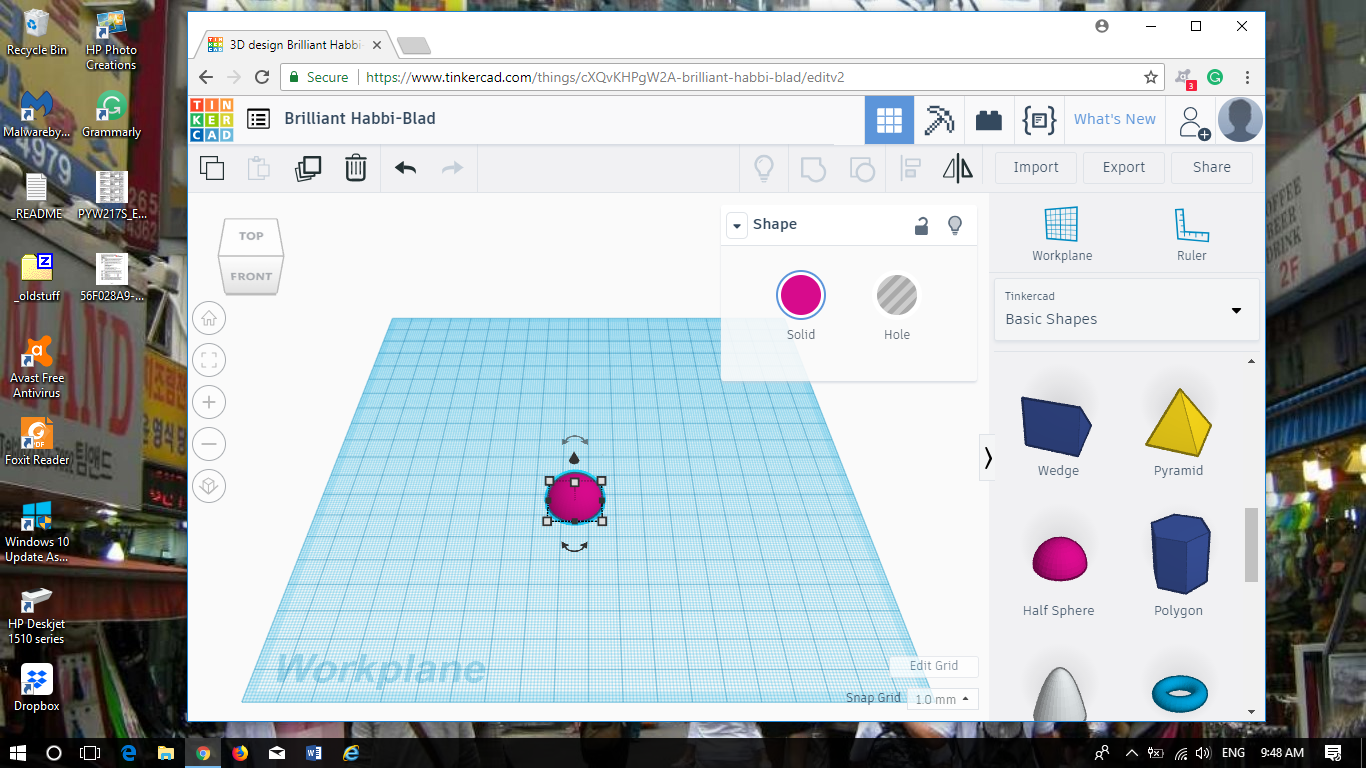Open the What's New link
Screen dimensions: 1366x768
coord(1115,119)
